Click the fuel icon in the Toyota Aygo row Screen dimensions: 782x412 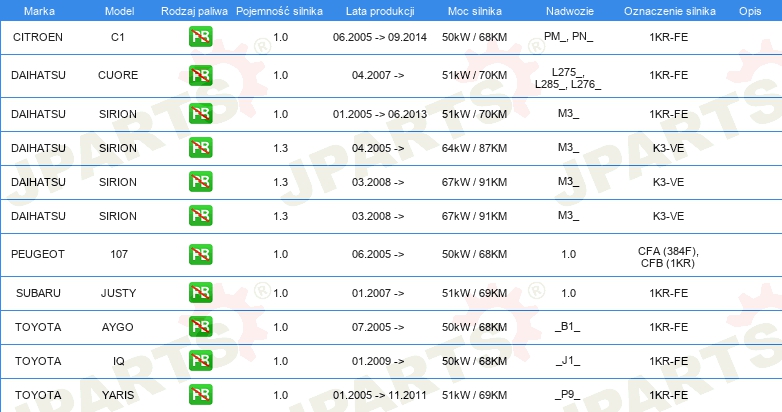[x=200, y=327]
